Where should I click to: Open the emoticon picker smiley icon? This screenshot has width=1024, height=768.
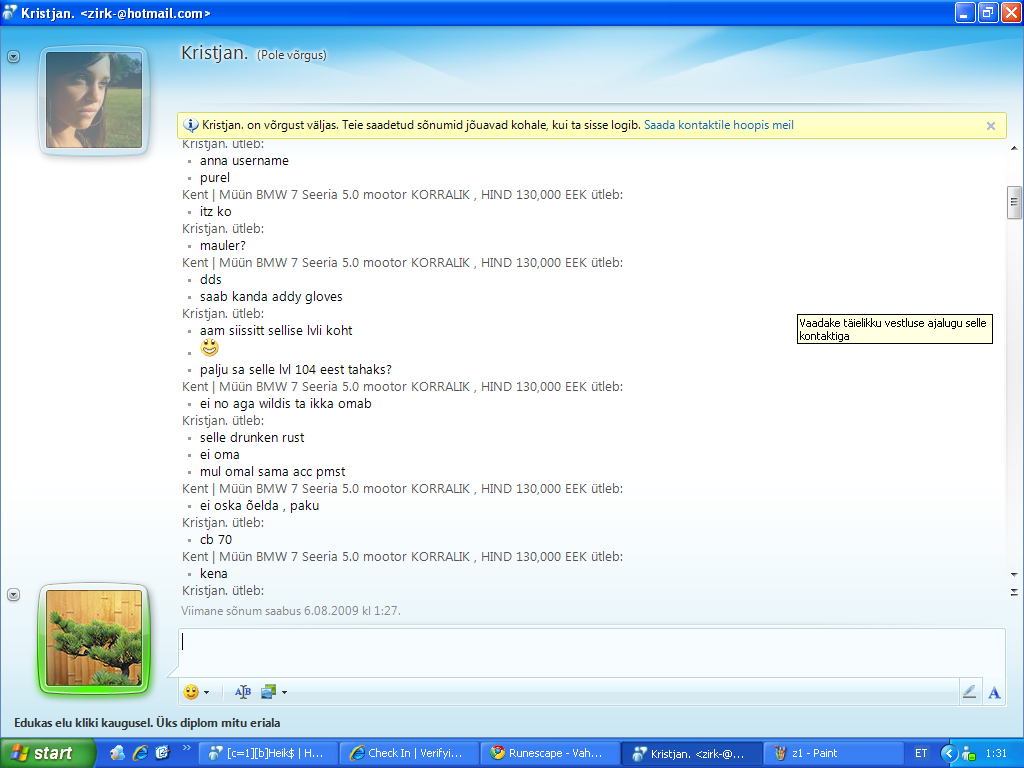[x=191, y=692]
